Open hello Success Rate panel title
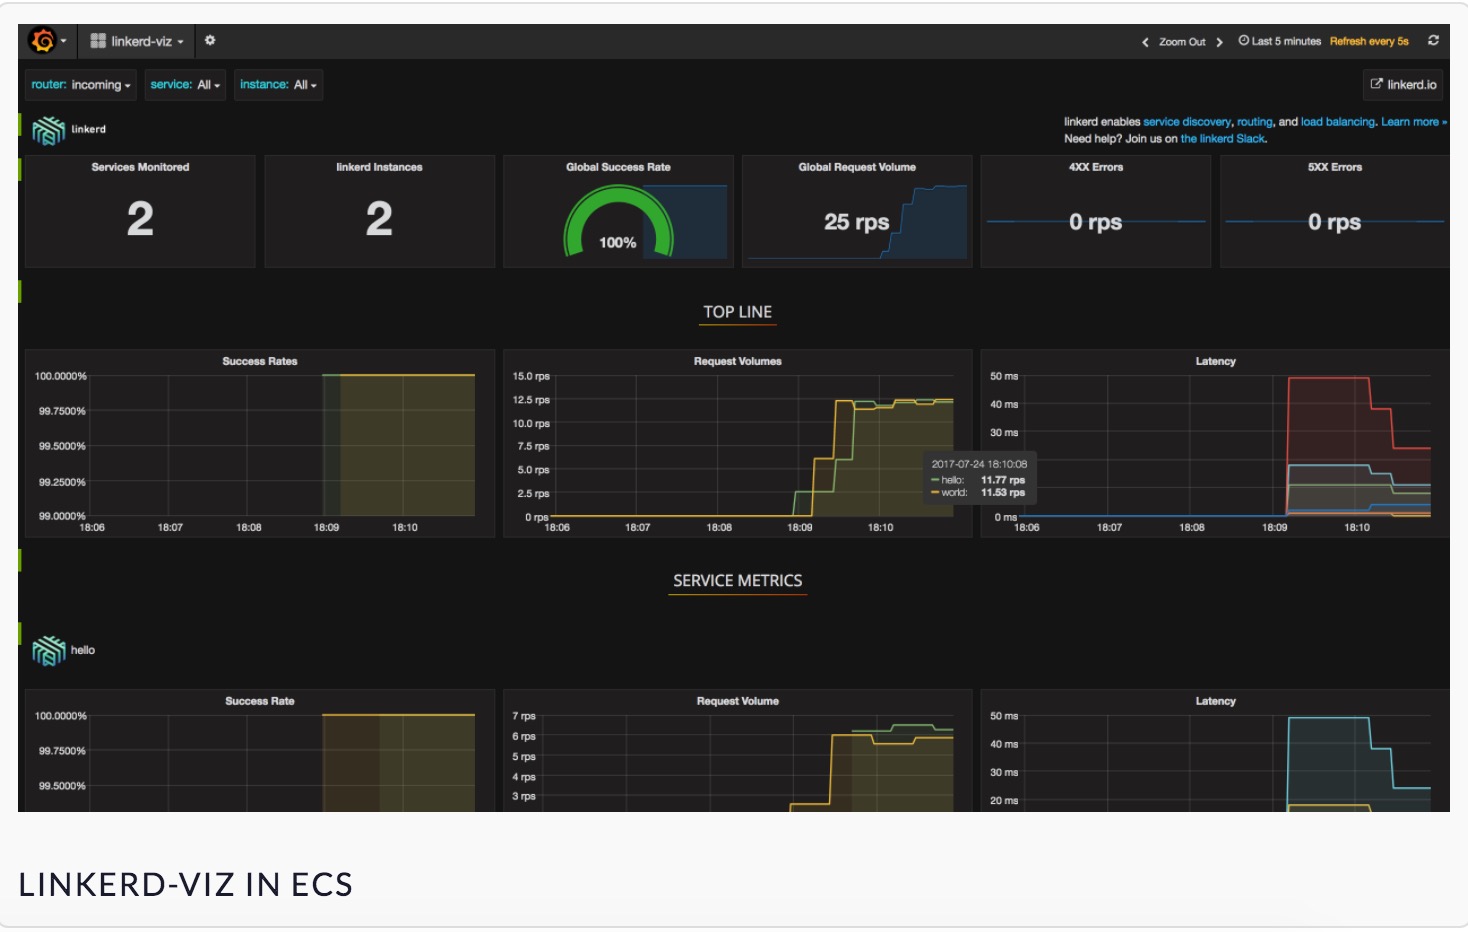Viewport: 1468px width, 932px height. (260, 701)
